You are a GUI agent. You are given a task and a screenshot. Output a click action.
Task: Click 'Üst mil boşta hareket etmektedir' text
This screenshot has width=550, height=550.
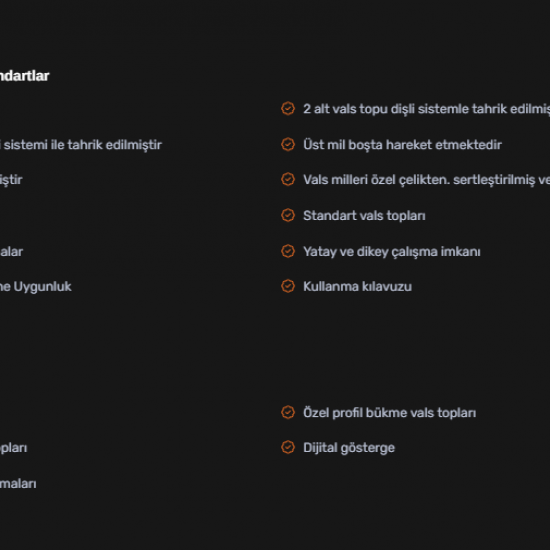pyautogui.click(x=402, y=145)
